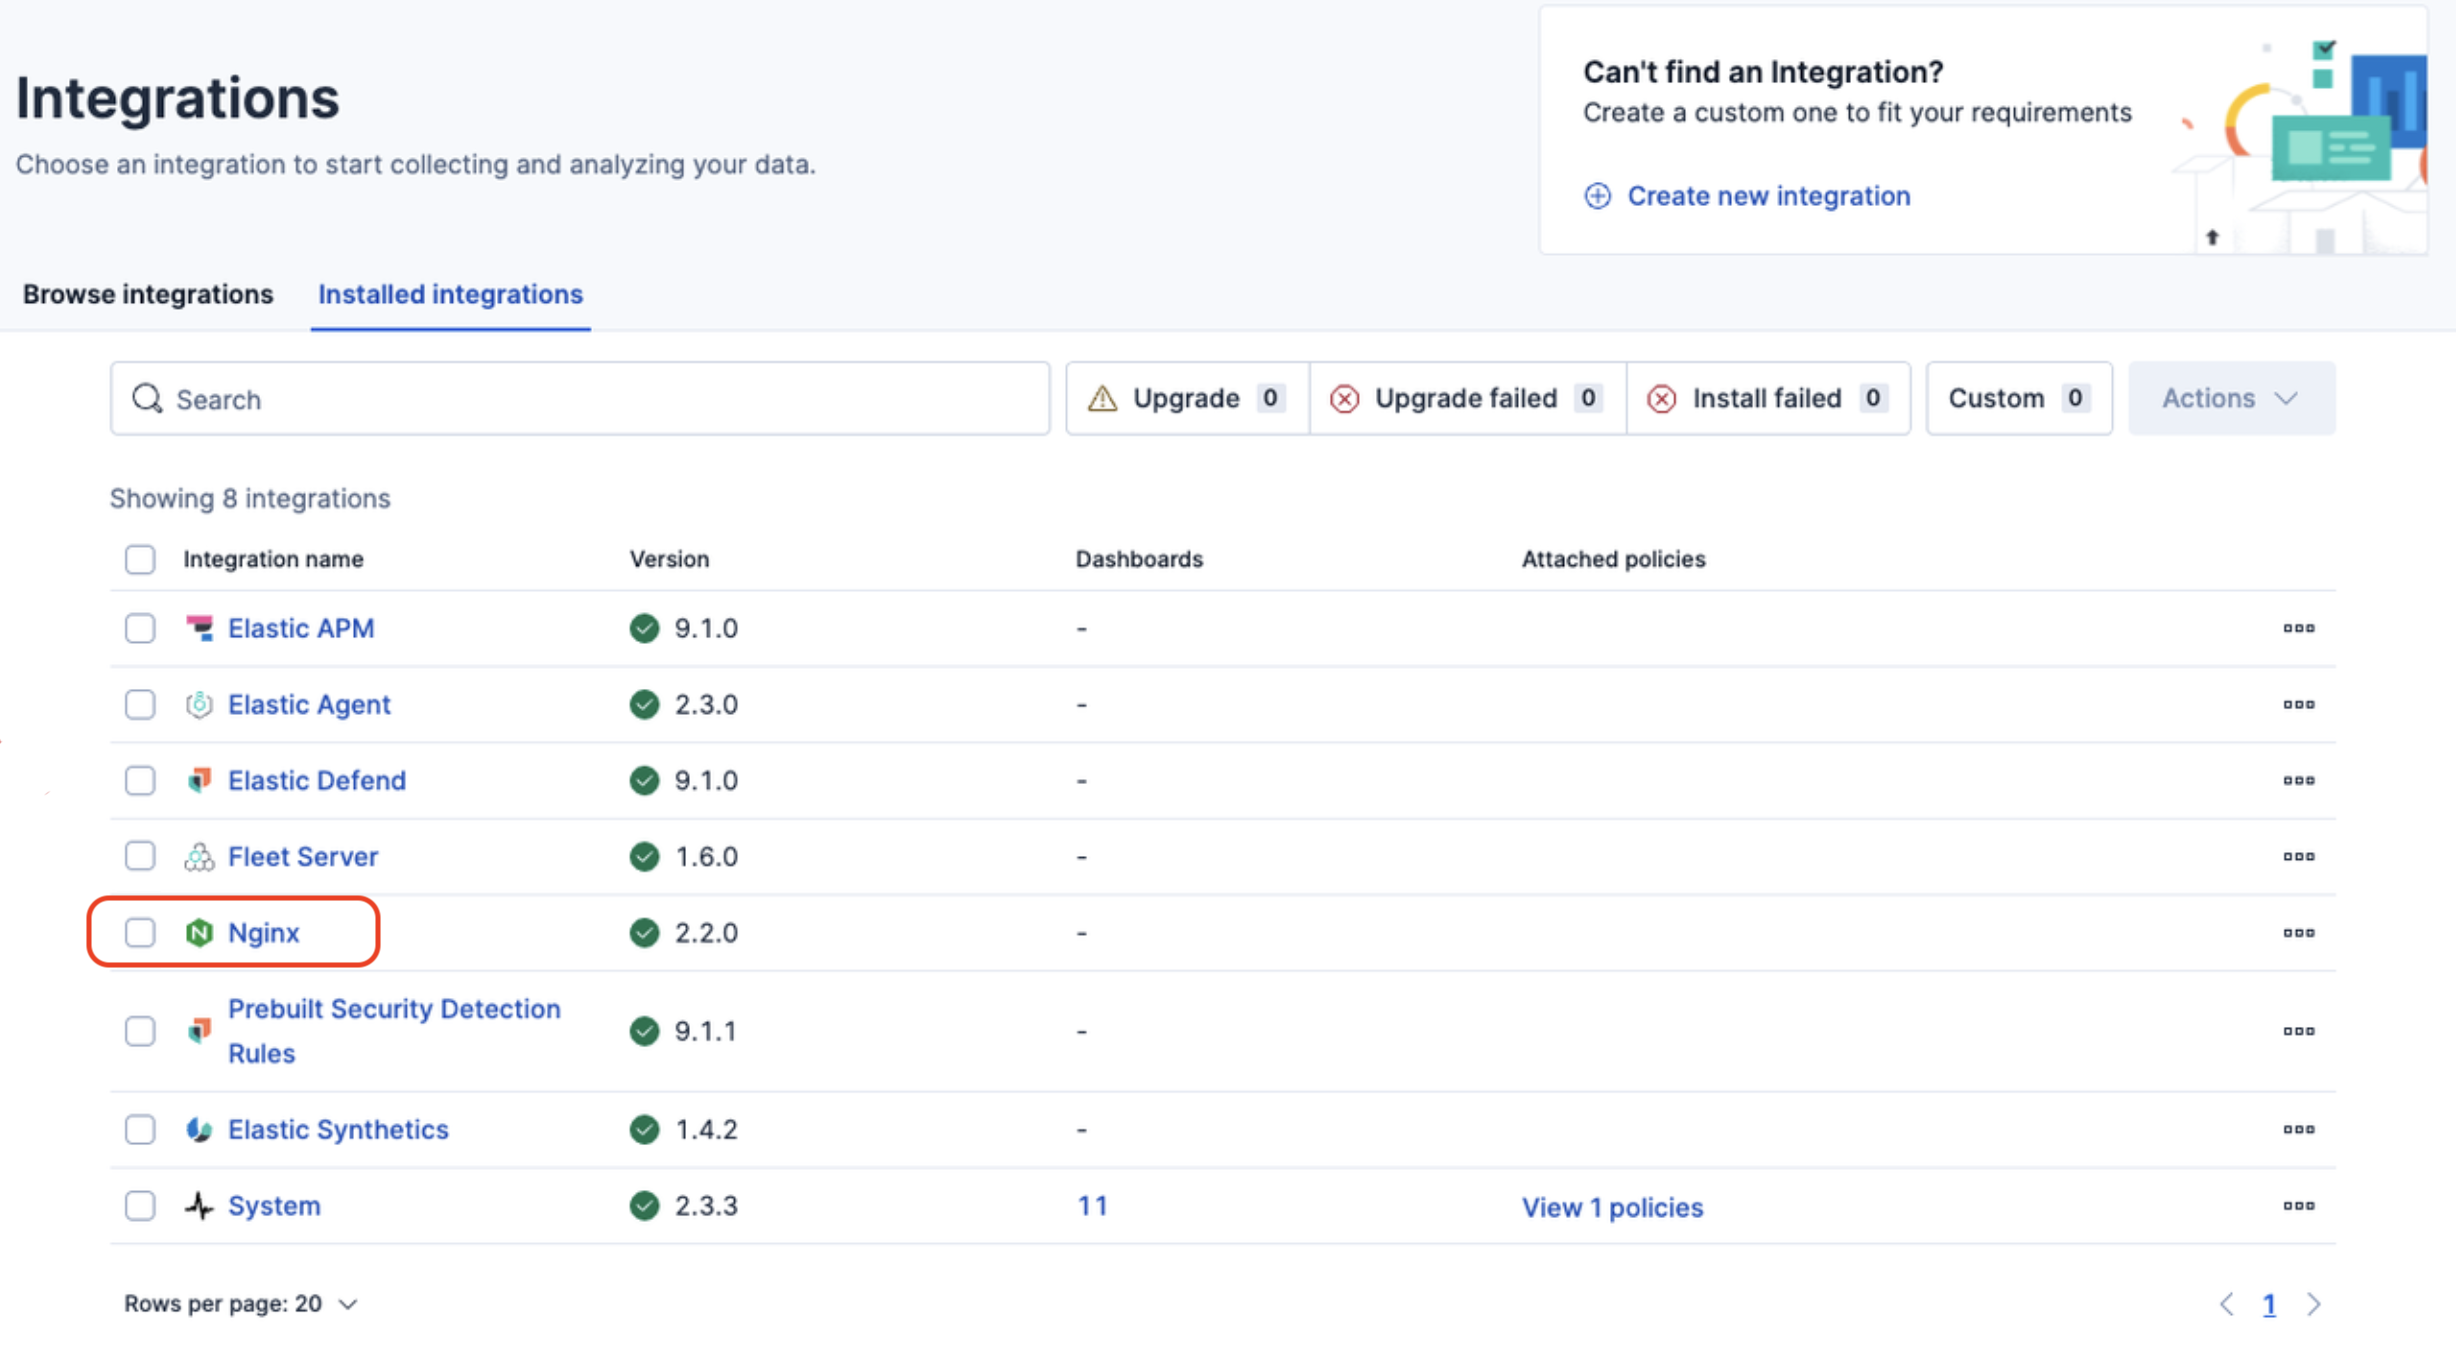Image resolution: width=2456 pixels, height=1368 pixels.
Task: Open the Upgrade failed filter
Action: [1466, 398]
